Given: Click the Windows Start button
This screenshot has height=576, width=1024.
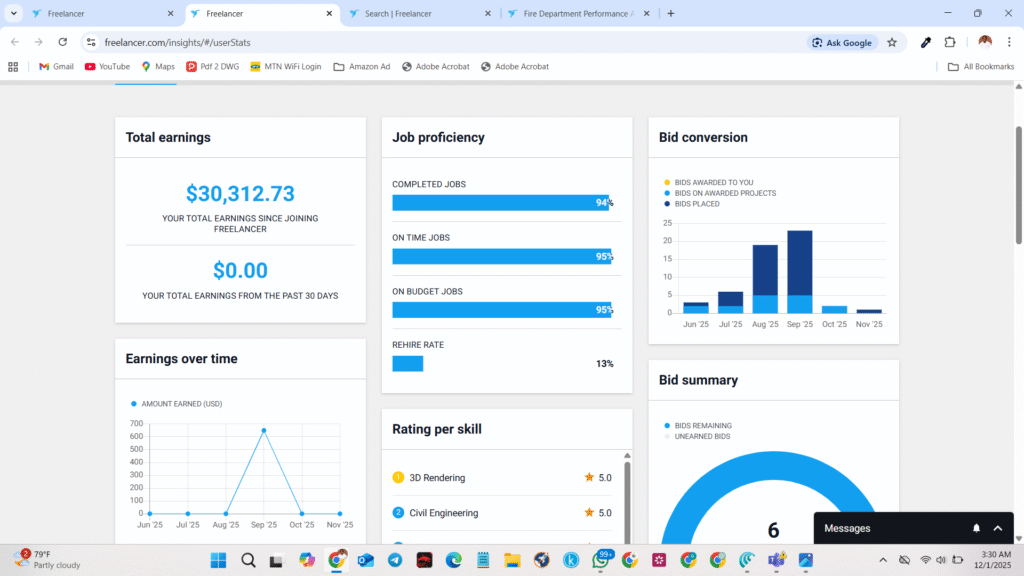Looking at the screenshot, I should click(219, 560).
